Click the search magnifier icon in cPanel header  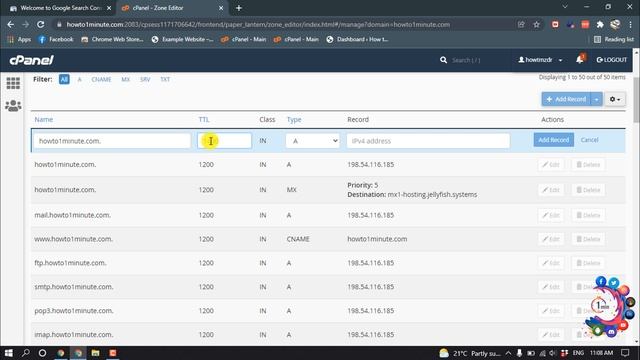tap(443, 60)
